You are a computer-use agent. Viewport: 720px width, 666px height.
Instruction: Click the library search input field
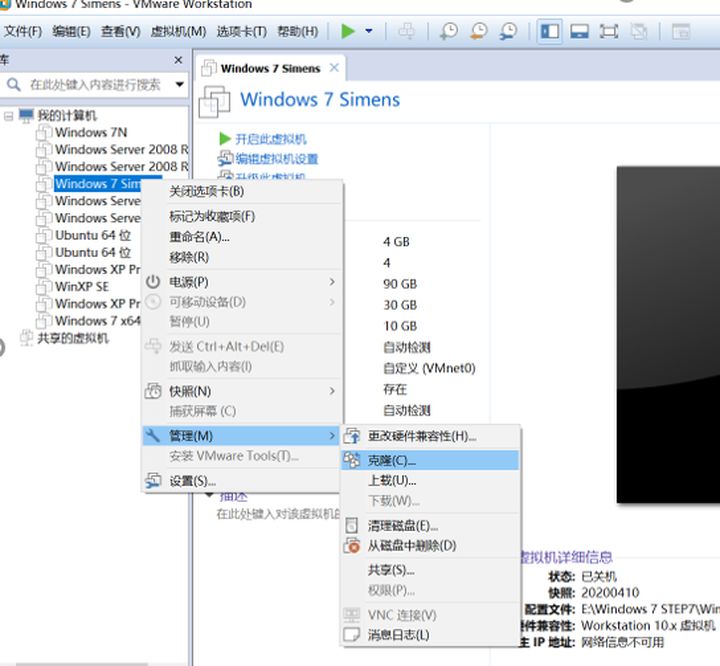coord(95,85)
